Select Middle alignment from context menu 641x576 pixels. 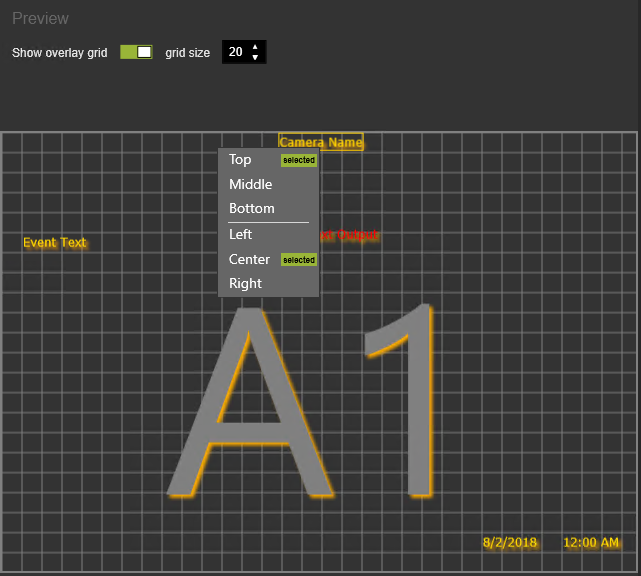[250, 184]
